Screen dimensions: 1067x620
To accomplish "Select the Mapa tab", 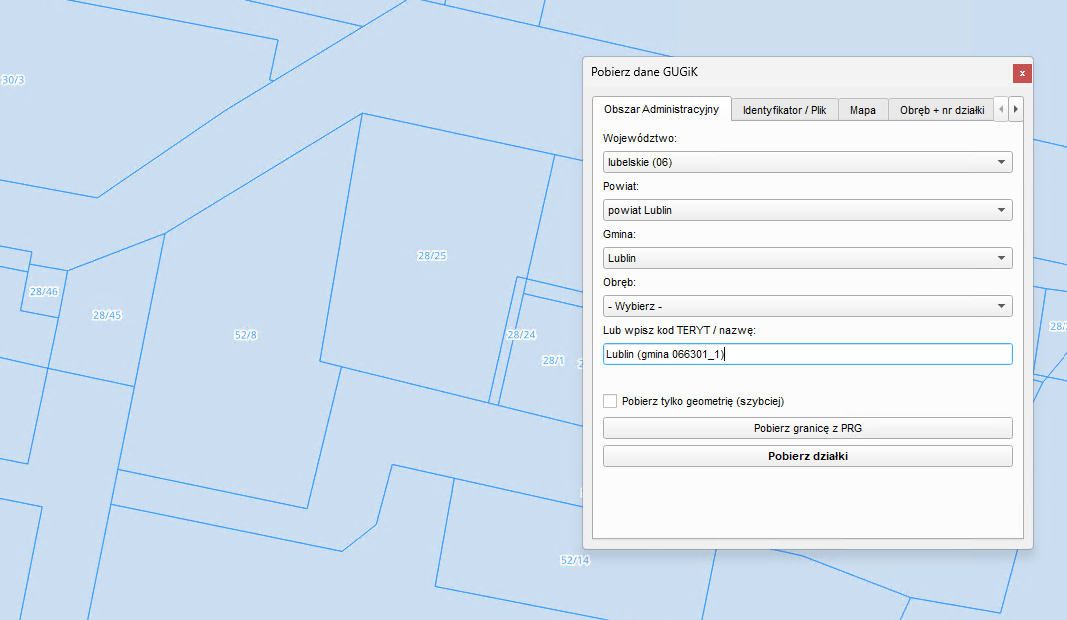I will (x=862, y=110).
